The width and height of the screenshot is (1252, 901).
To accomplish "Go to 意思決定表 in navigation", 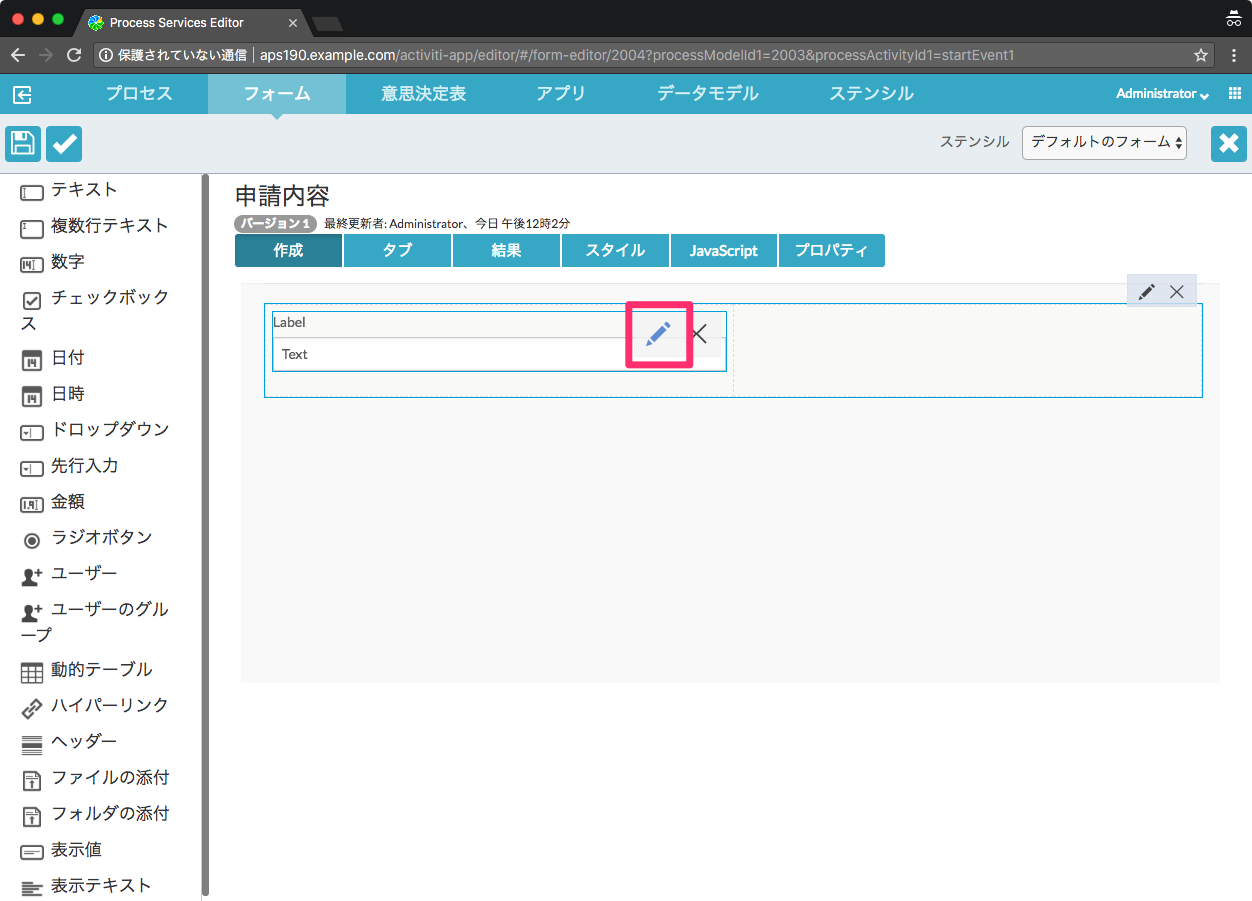I will (x=423, y=94).
